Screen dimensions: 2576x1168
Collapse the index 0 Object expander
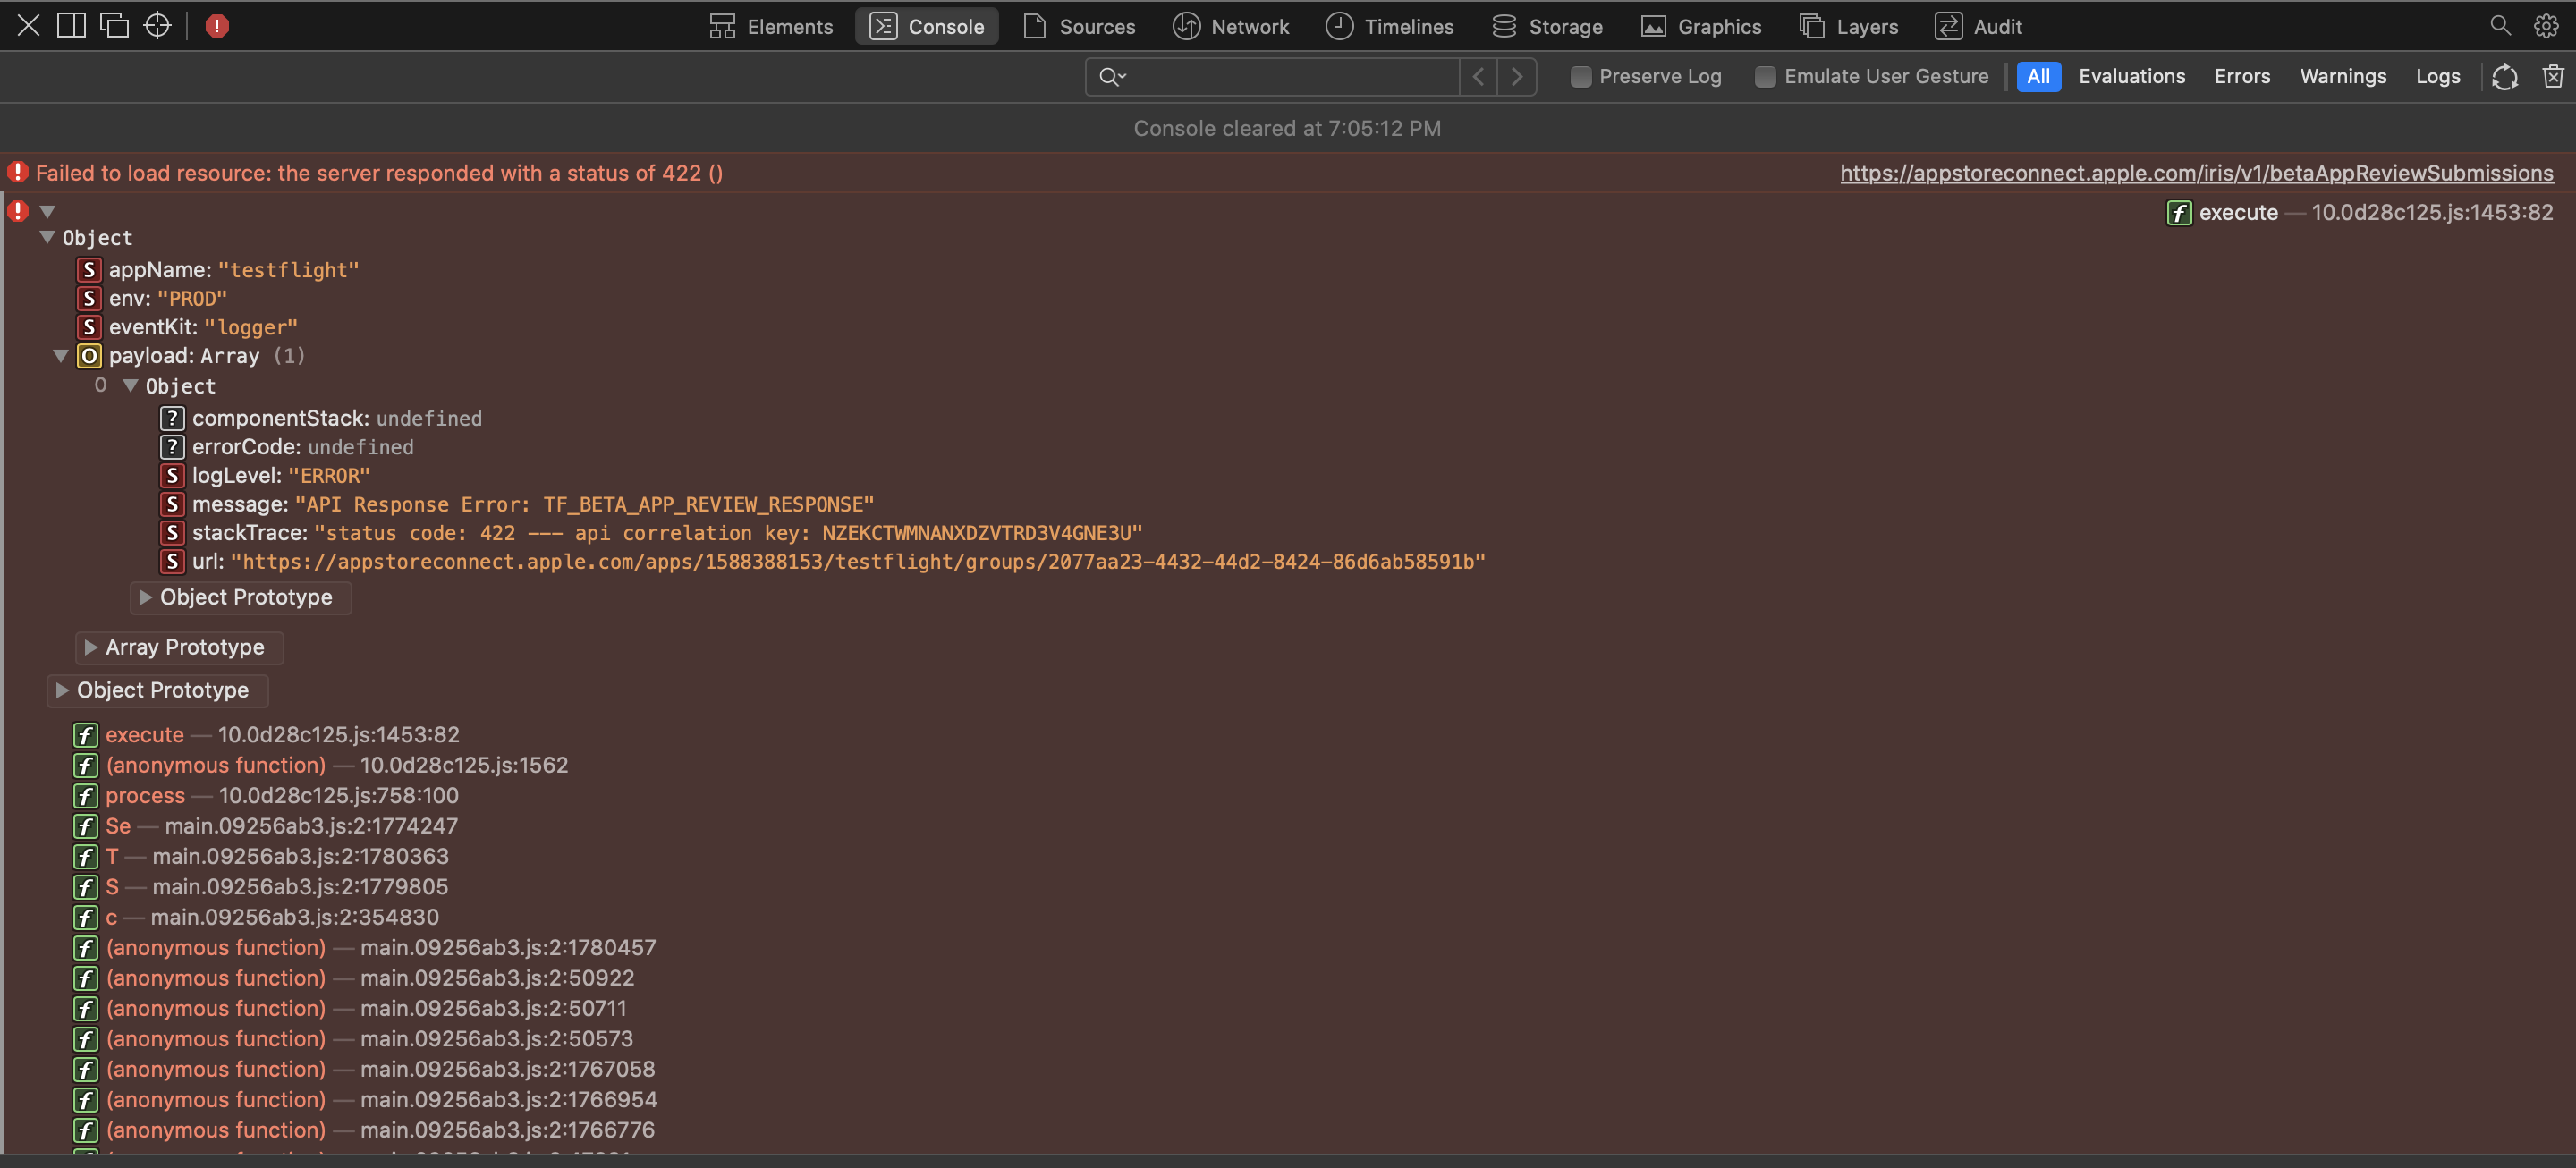[130, 386]
